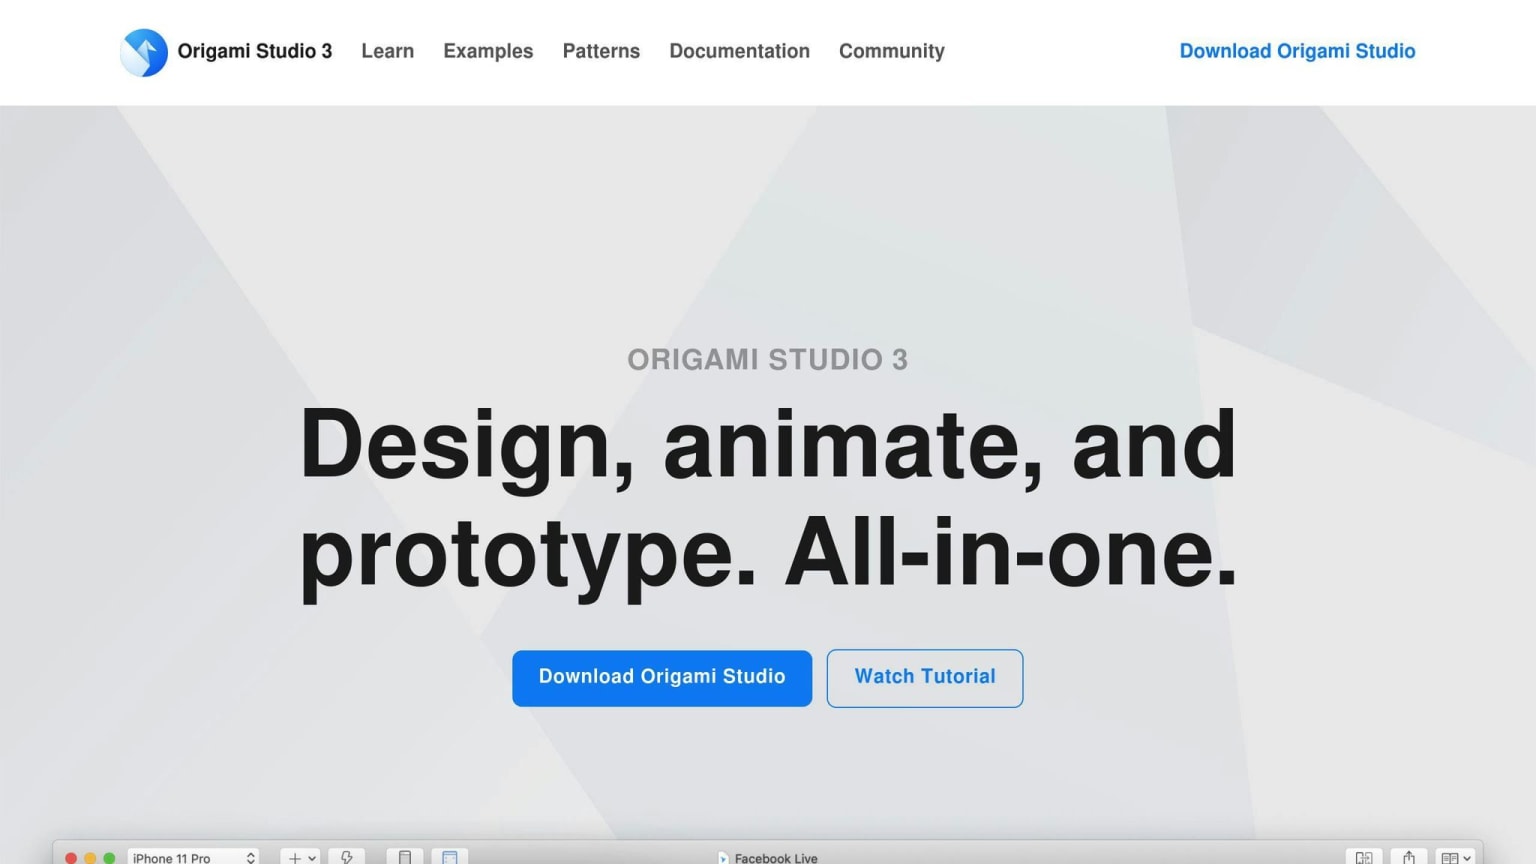Open the plus add-layer dropdown in app toolbar
The width and height of the screenshot is (1536, 864).
tap(300, 857)
